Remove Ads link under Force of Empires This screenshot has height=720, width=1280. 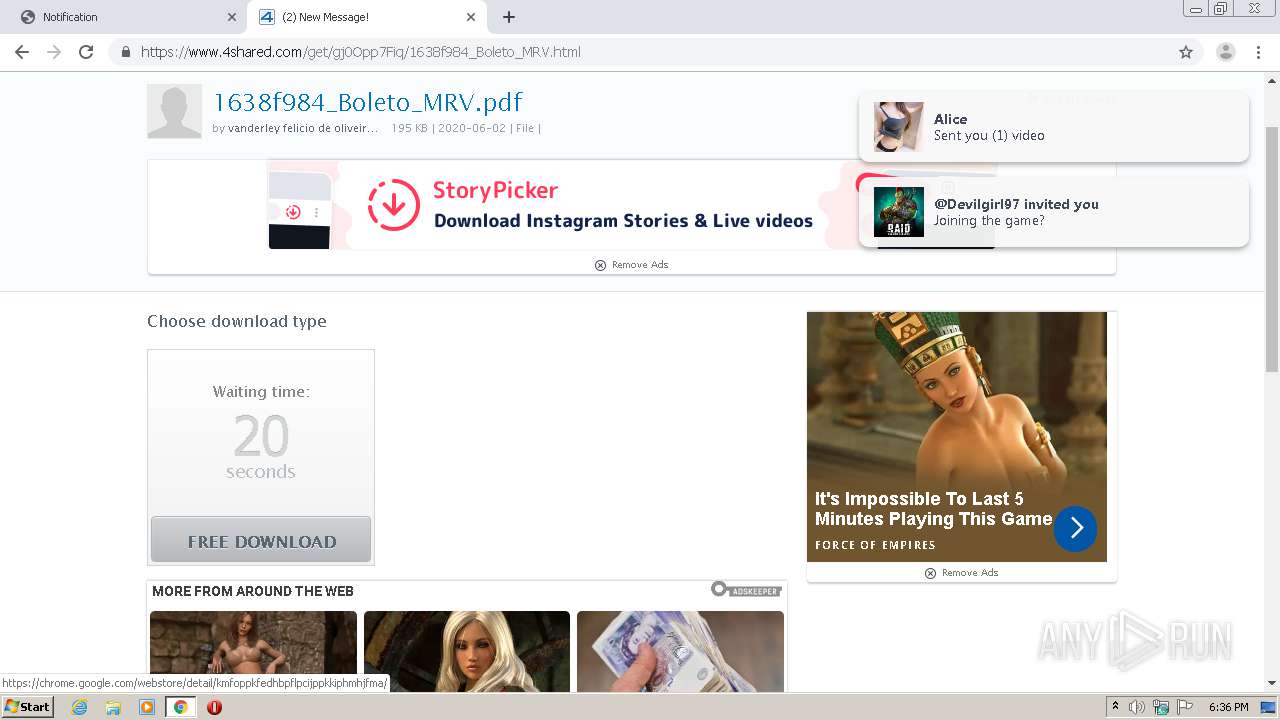961,573
